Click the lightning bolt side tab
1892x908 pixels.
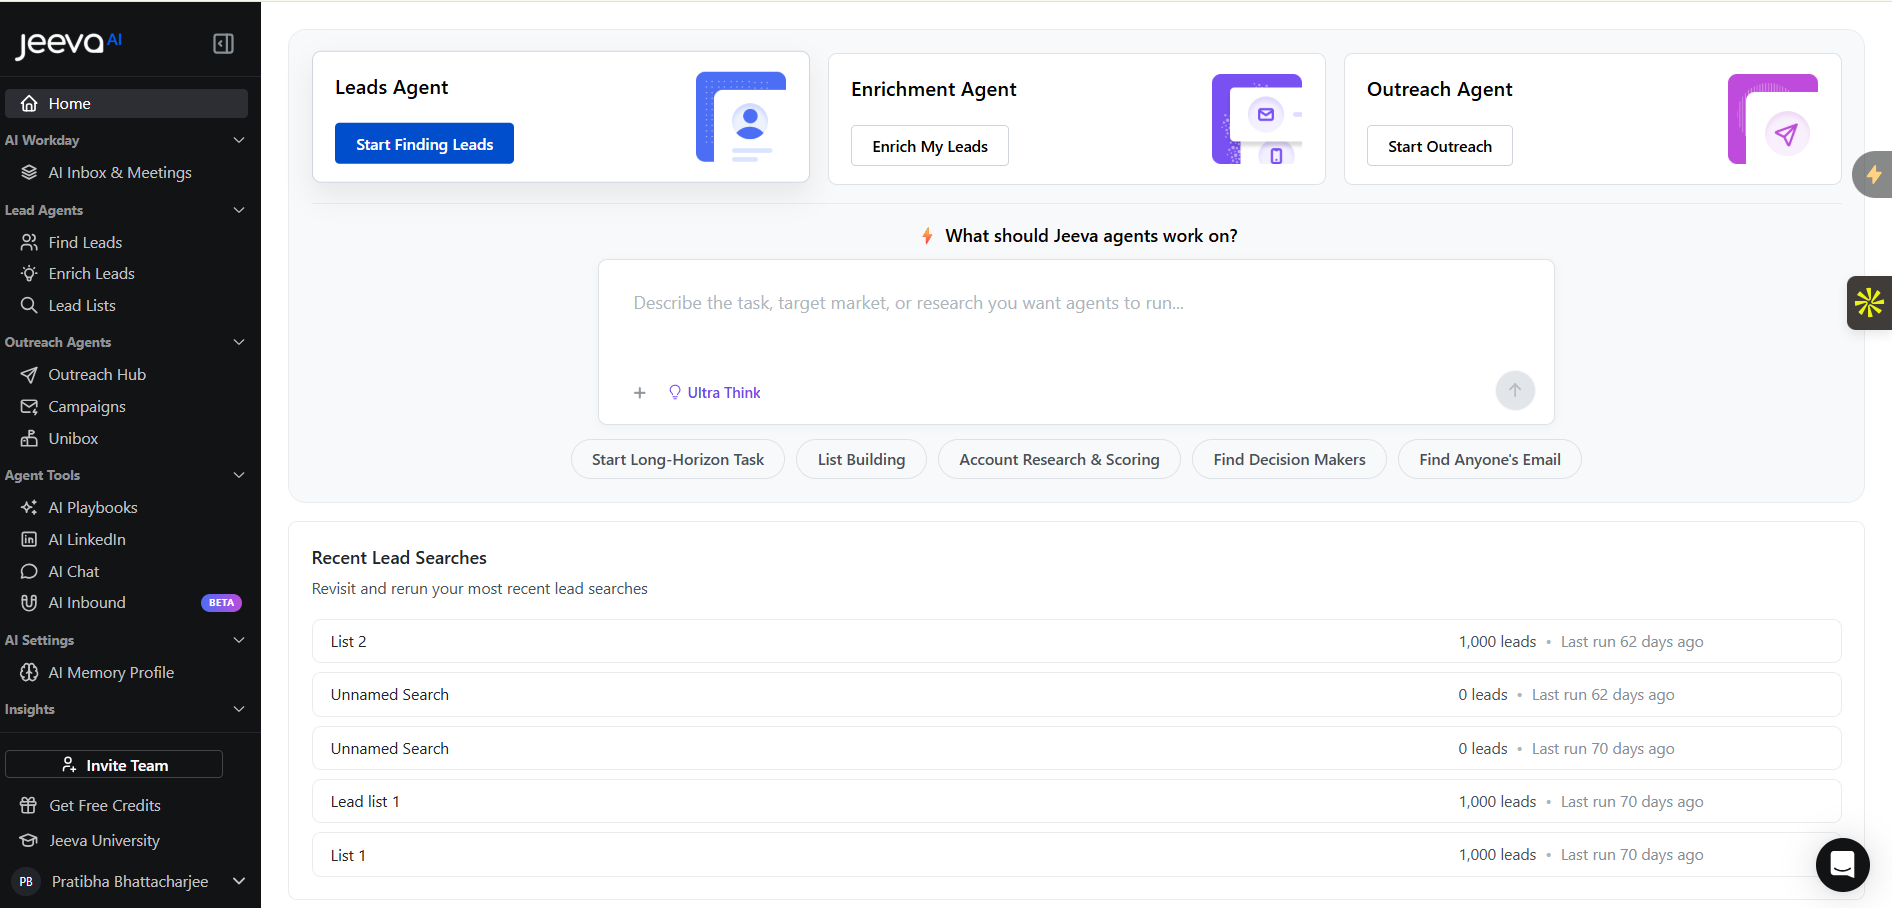point(1873,175)
